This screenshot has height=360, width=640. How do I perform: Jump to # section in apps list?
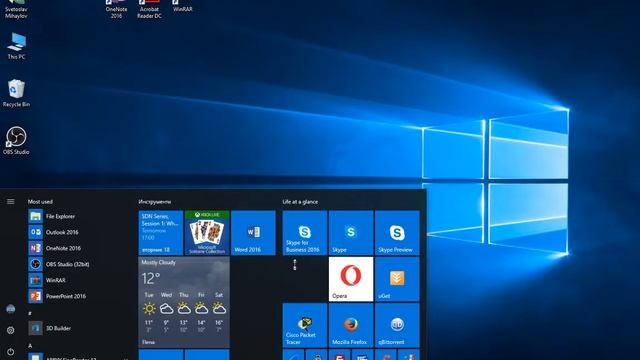[x=30, y=313]
